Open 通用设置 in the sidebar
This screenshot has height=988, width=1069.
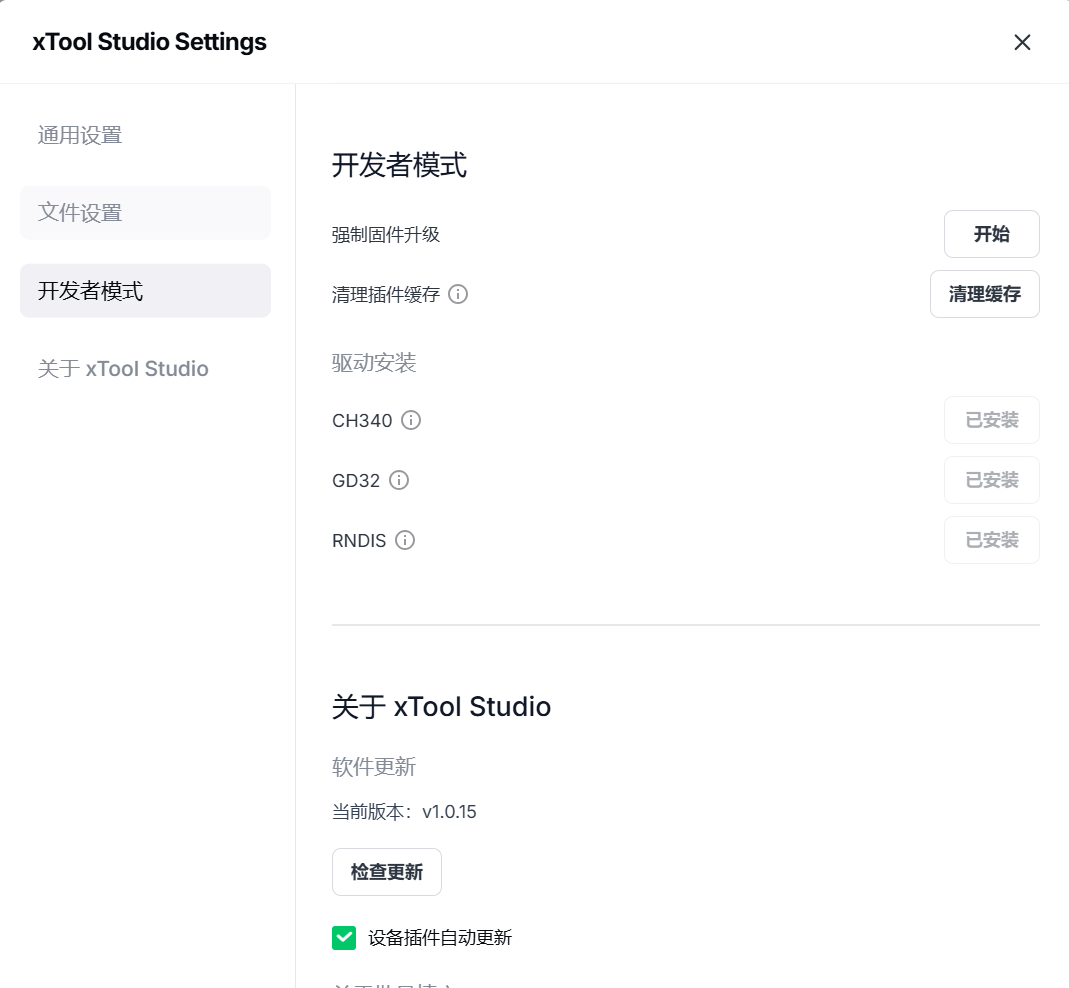click(x=80, y=135)
